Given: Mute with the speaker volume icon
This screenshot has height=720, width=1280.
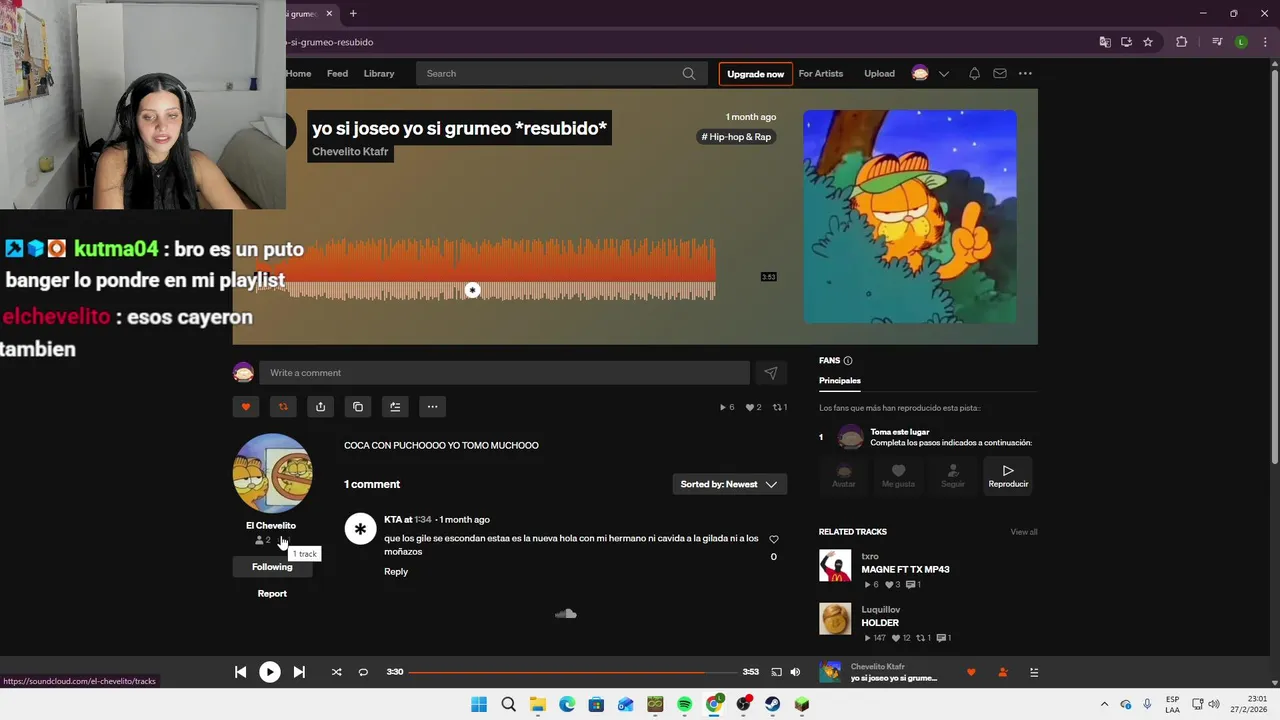Looking at the screenshot, I should click(x=795, y=672).
